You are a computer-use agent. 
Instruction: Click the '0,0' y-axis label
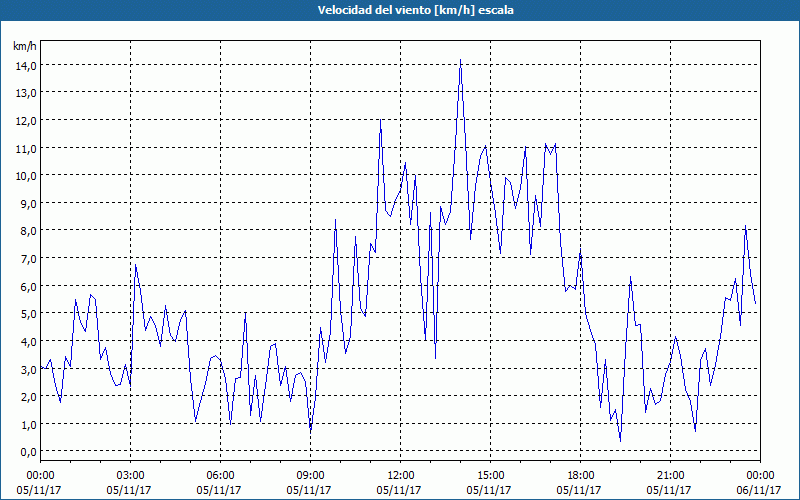[29, 452]
